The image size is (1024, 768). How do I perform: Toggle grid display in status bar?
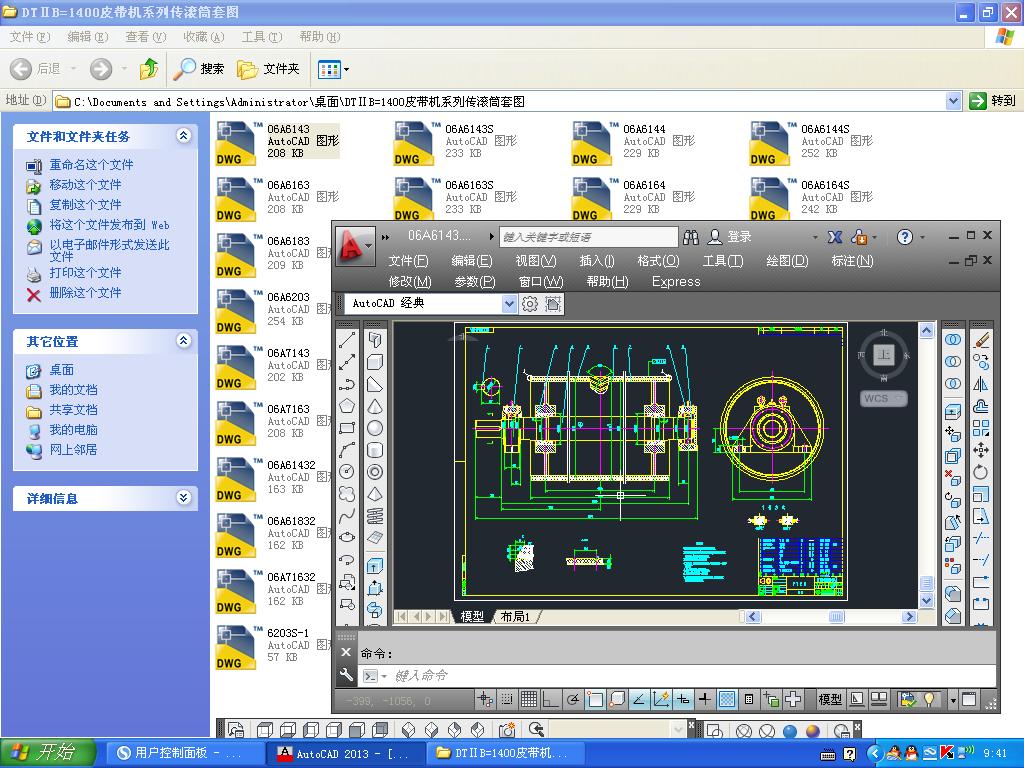(528, 699)
